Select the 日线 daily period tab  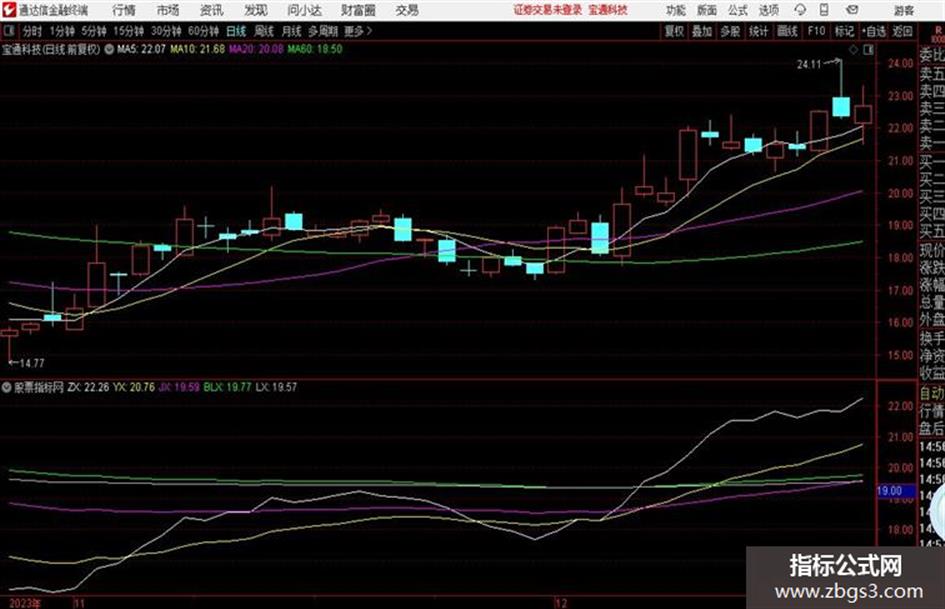(x=236, y=31)
